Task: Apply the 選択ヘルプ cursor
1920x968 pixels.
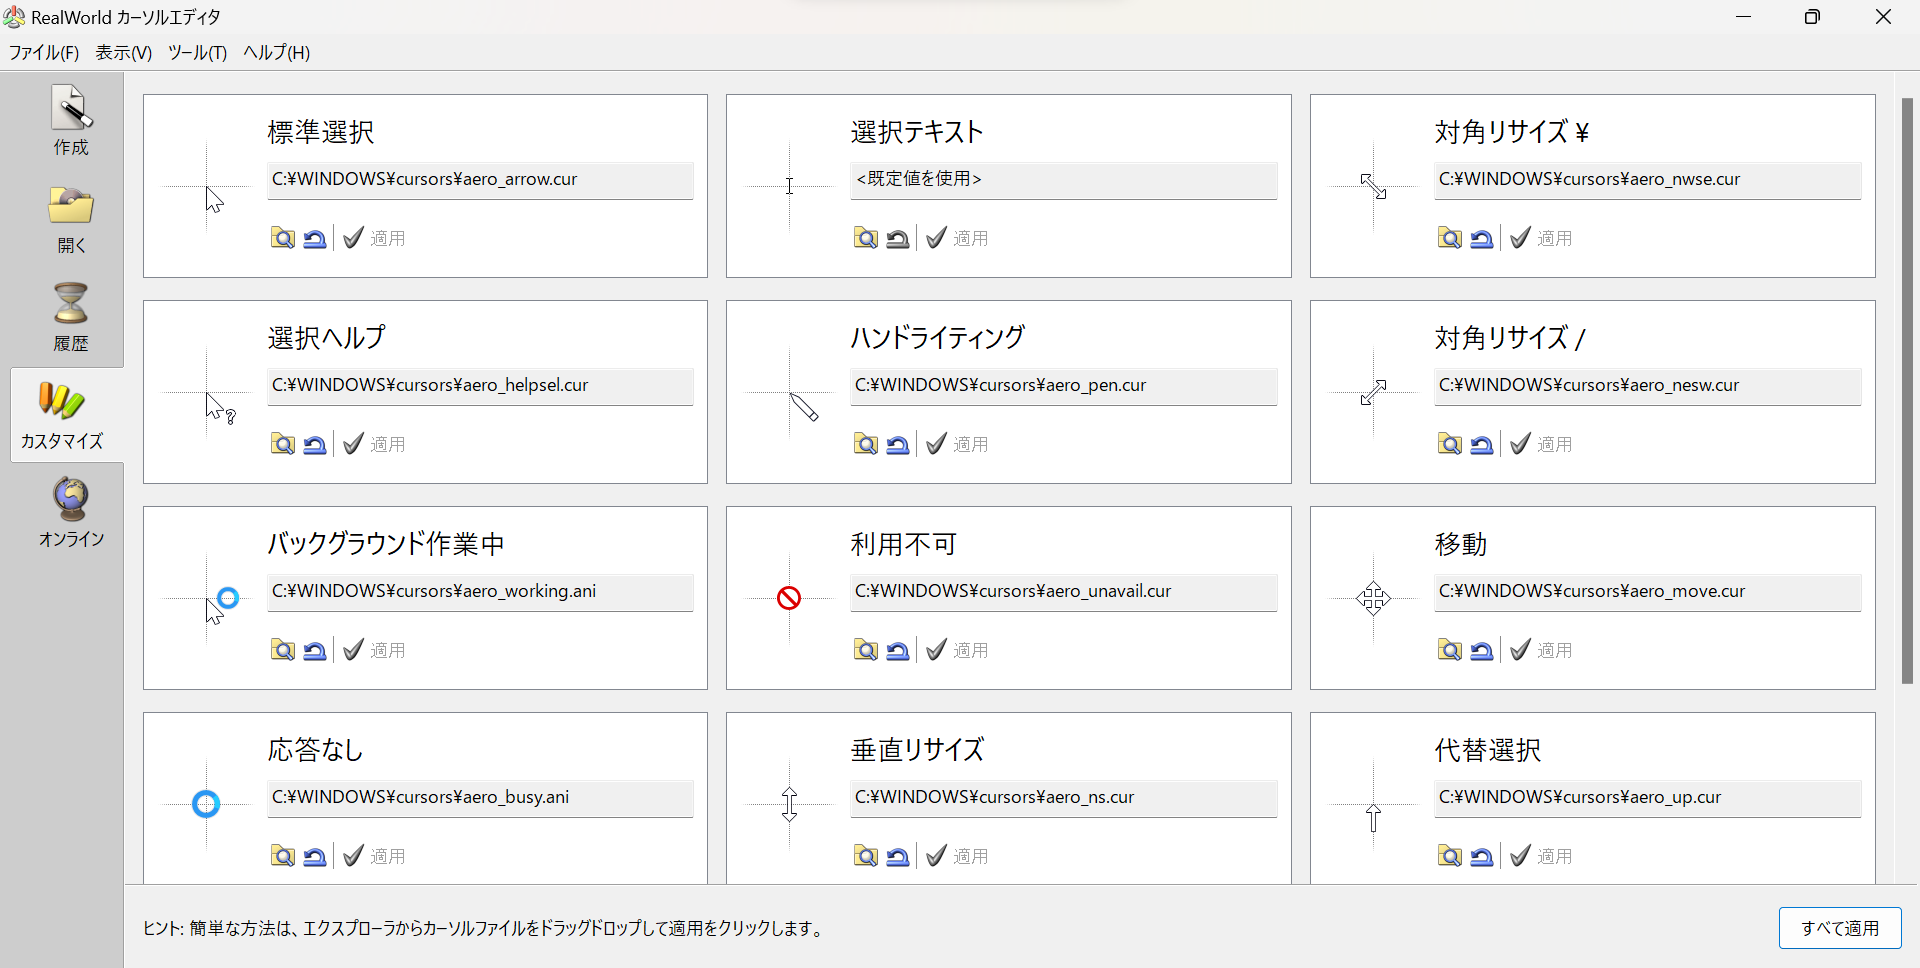Action: pos(375,444)
